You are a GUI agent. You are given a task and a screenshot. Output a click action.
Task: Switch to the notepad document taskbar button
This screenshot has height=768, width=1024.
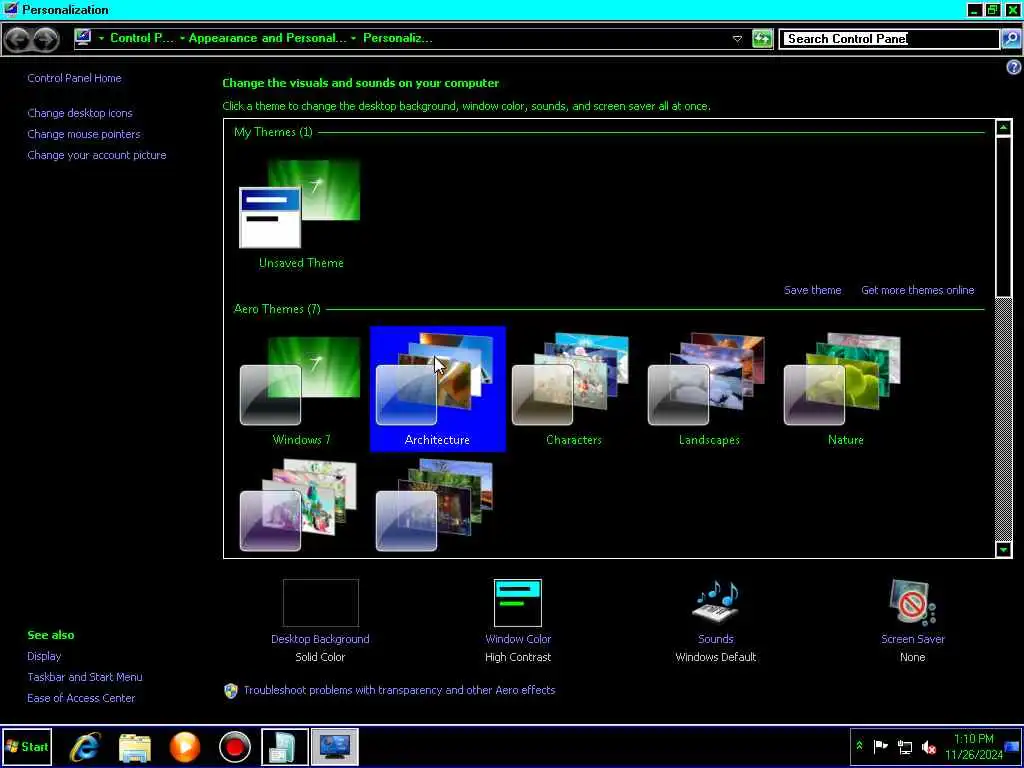[285, 746]
